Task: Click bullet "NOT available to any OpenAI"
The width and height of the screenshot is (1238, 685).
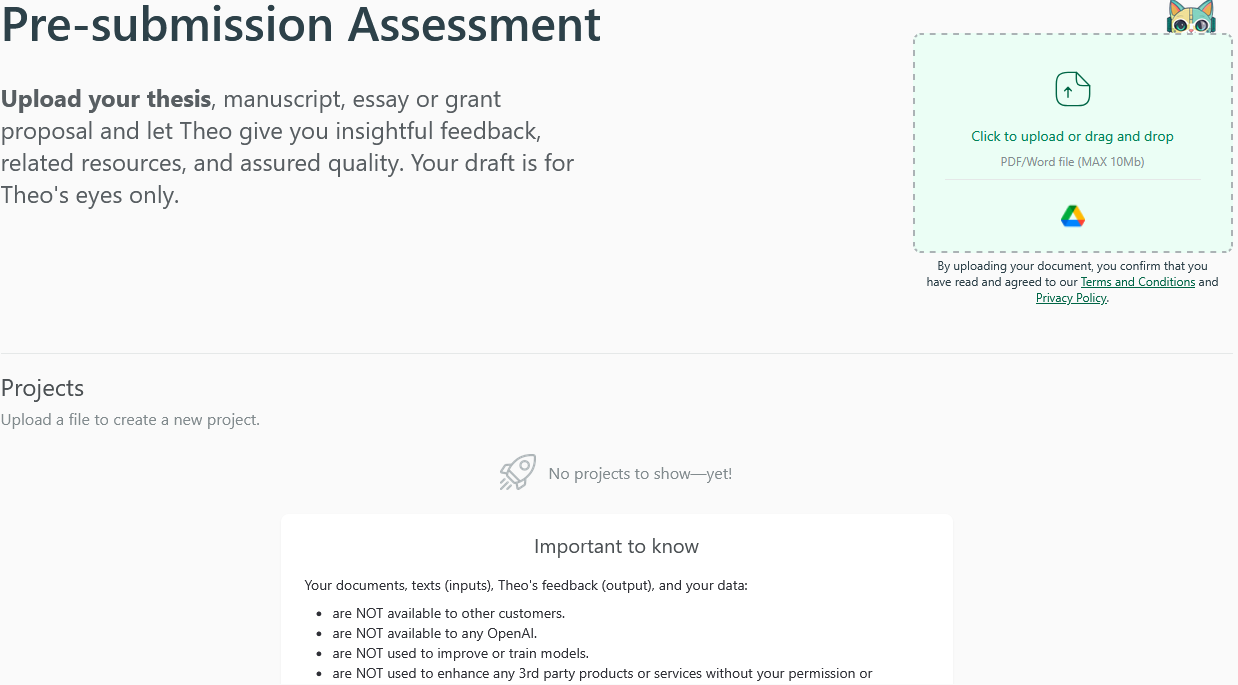Action: pyautogui.click(x=441, y=633)
